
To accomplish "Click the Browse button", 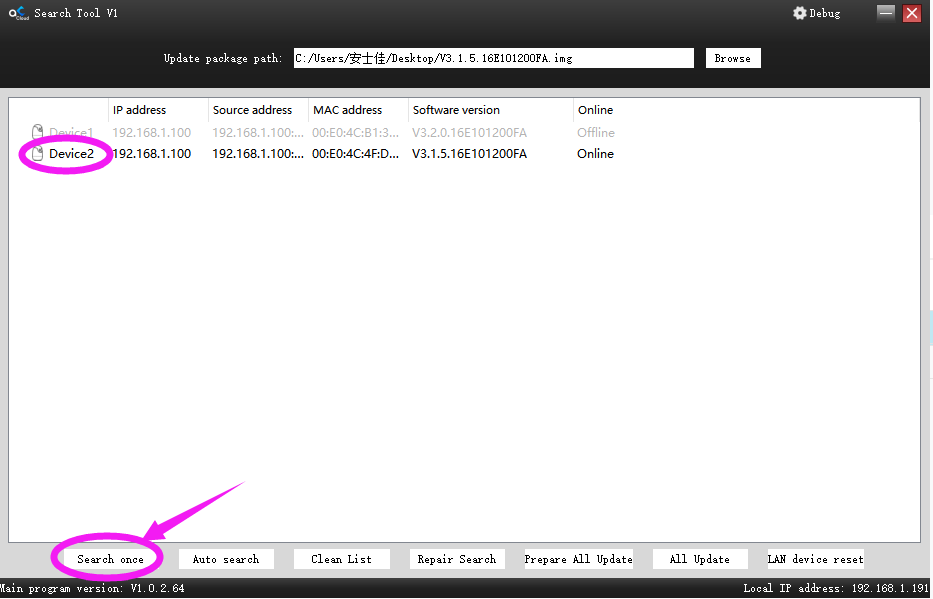I will (733, 58).
